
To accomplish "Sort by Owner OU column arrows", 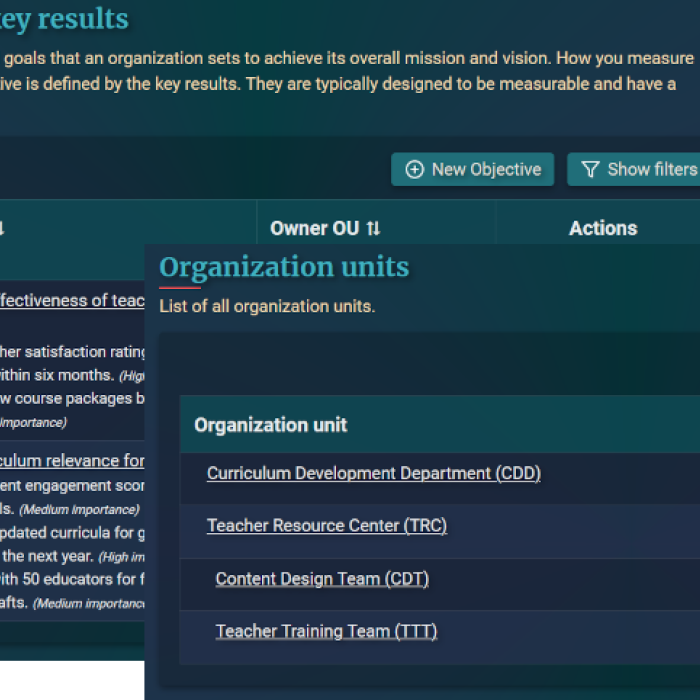I will pos(373,229).
